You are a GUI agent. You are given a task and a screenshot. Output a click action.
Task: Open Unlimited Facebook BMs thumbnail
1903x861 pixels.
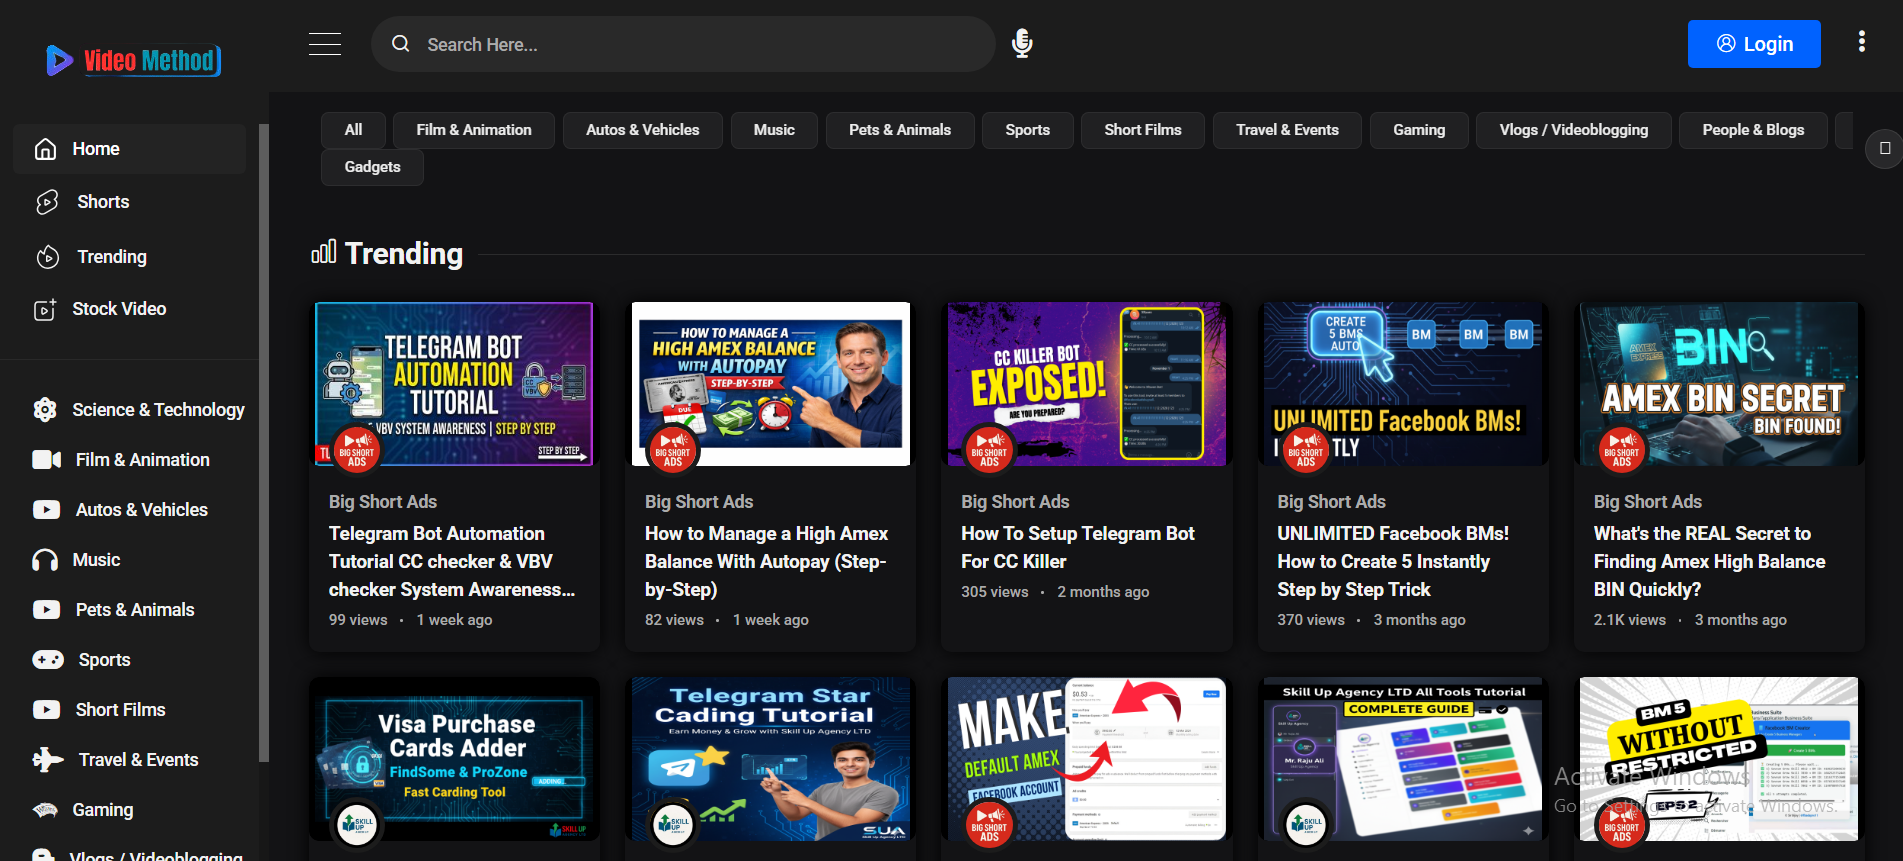[x=1403, y=384]
